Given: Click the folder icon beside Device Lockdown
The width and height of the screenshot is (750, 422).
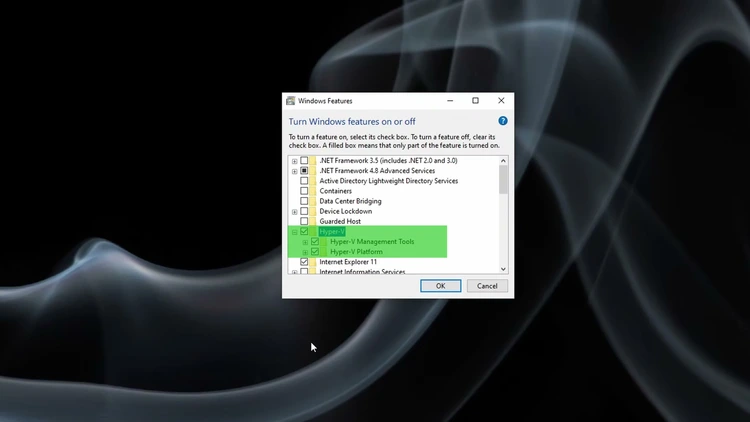Looking at the screenshot, I should 312,211.
